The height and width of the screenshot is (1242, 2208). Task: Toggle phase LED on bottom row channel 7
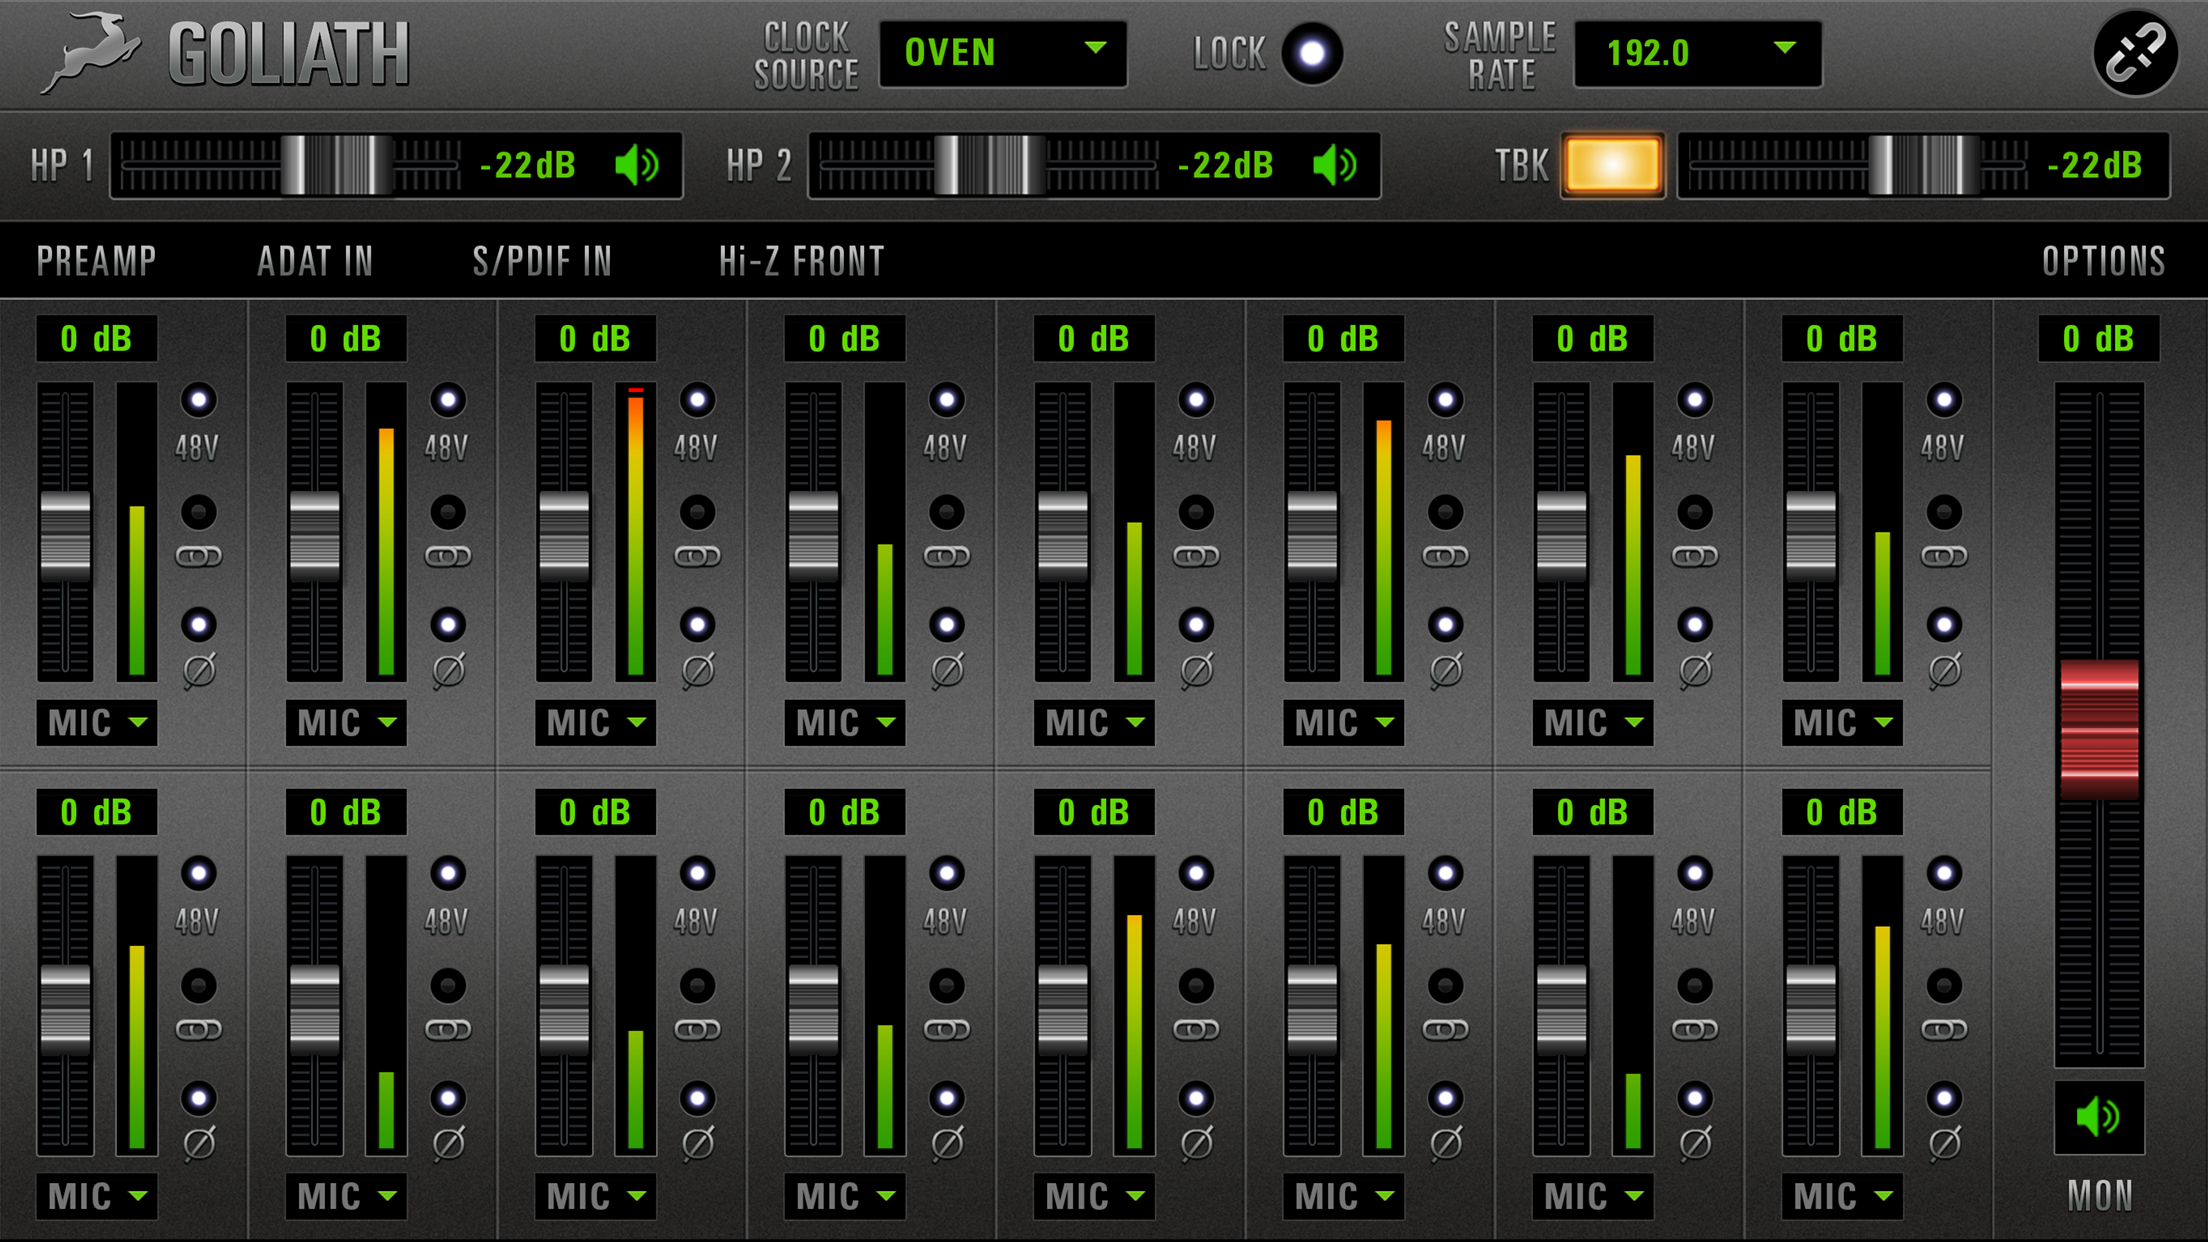(x=1695, y=1098)
